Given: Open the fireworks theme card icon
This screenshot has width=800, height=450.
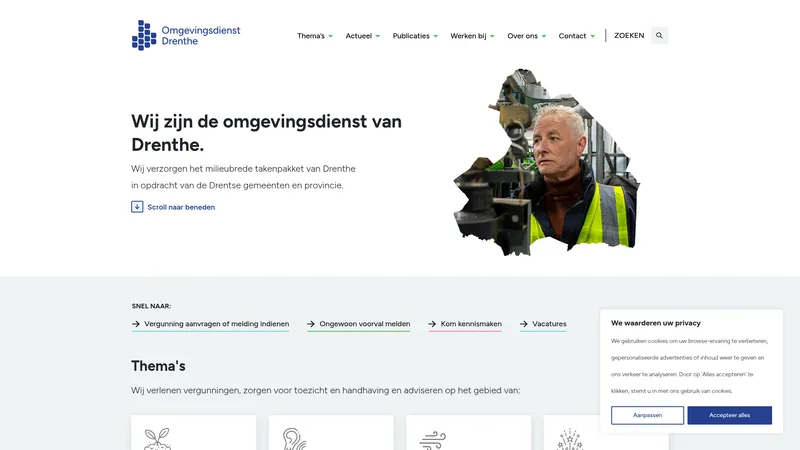Looking at the screenshot, I should [570, 439].
